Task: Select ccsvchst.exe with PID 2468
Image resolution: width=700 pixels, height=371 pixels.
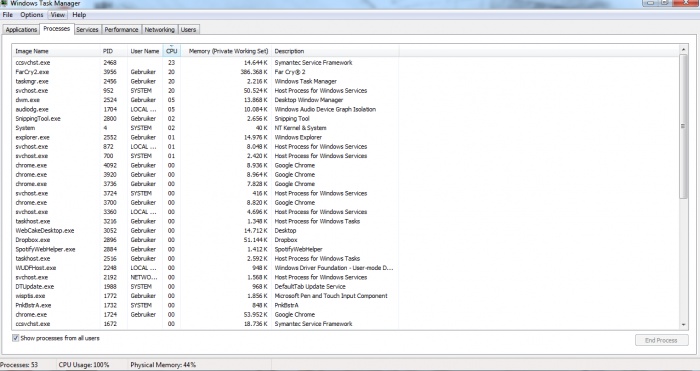Action: tap(205, 63)
